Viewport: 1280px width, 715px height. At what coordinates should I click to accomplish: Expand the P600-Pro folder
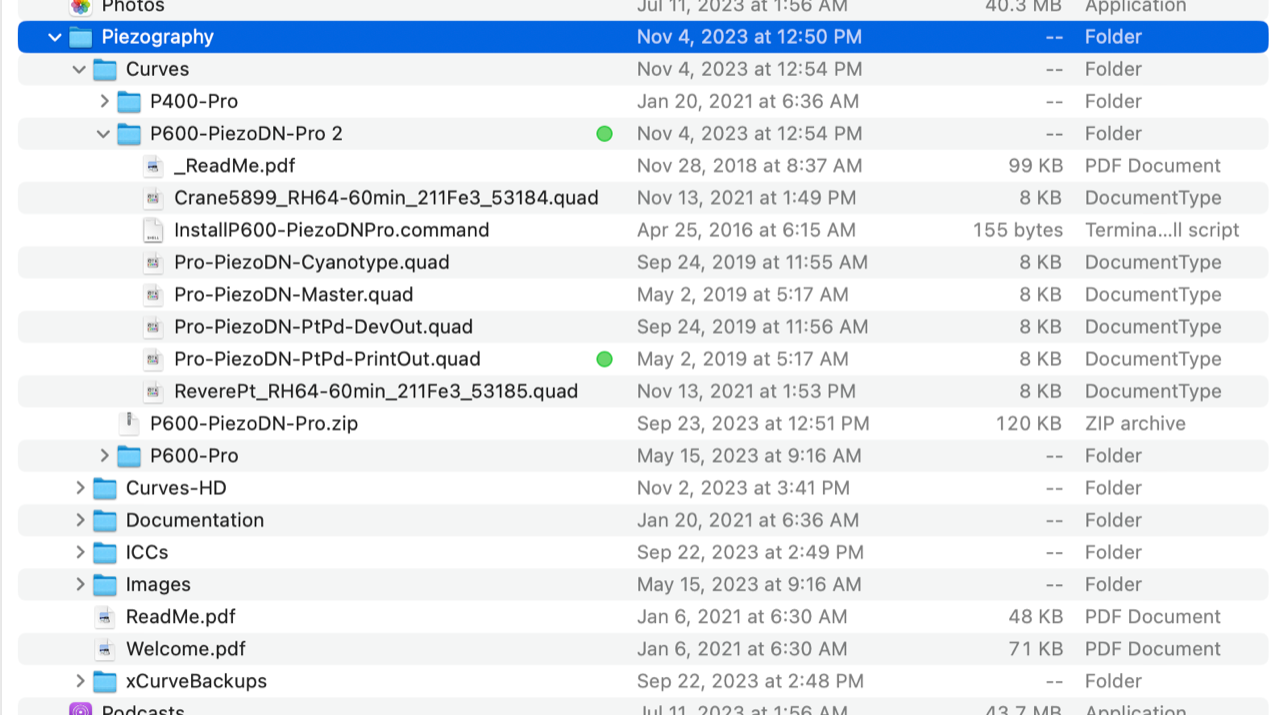point(104,456)
